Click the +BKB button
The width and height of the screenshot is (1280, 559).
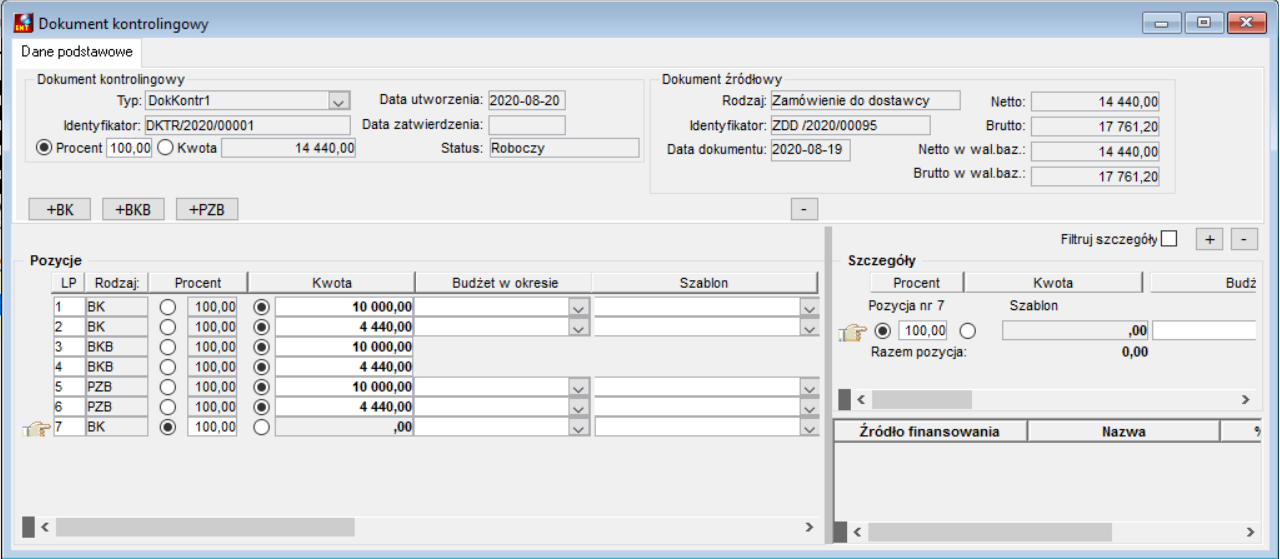tap(133, 209)
